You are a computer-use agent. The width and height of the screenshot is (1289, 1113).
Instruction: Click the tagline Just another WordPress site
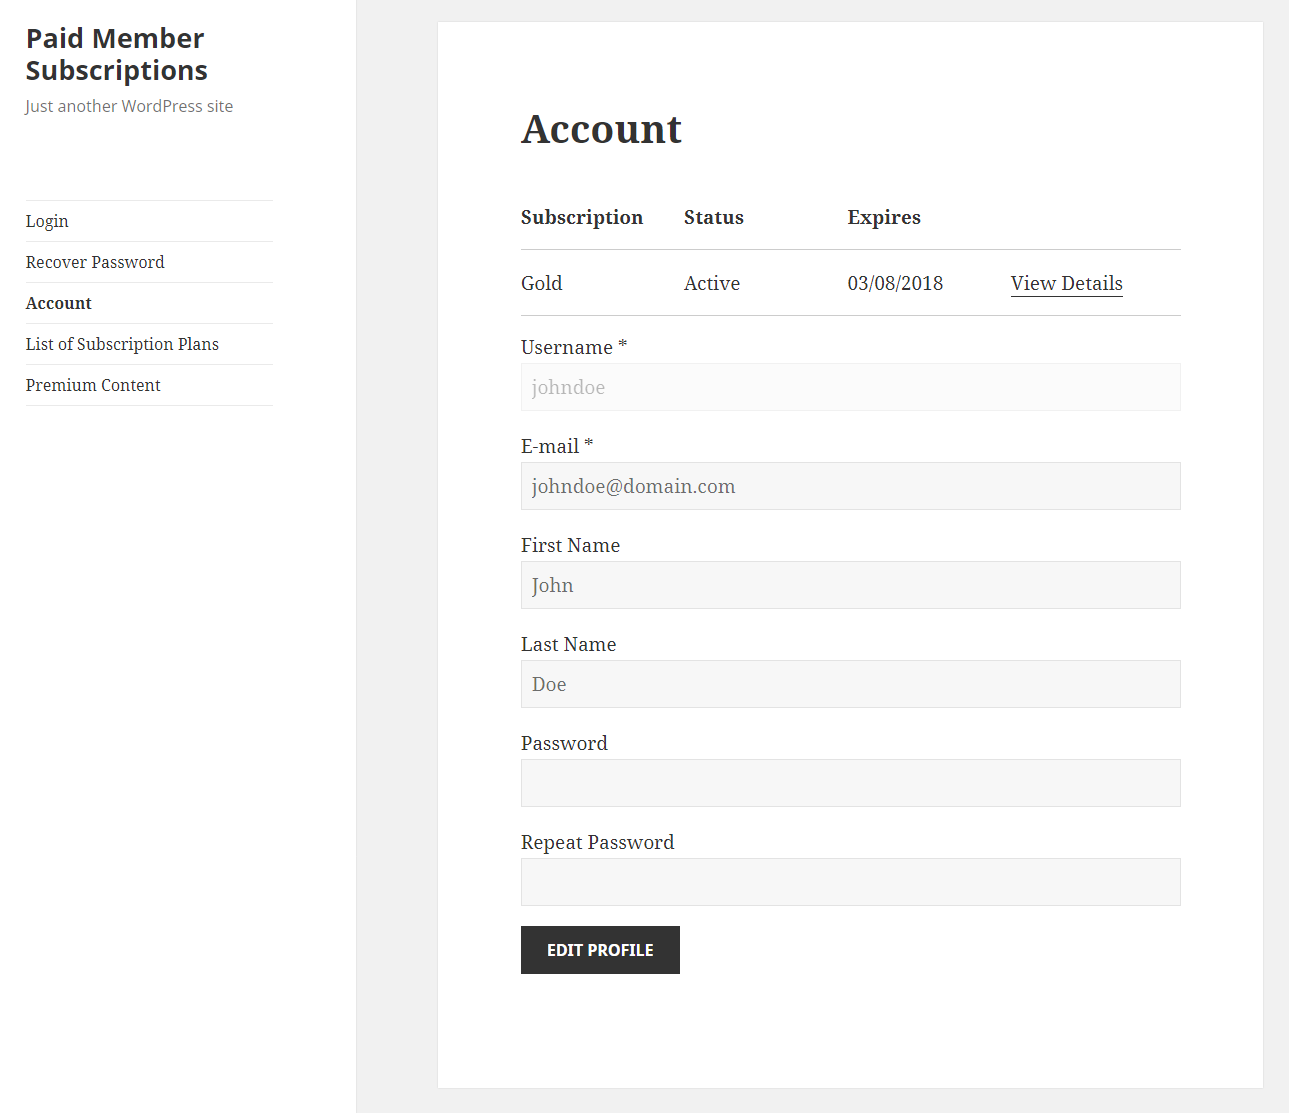(x=129, y=106)
